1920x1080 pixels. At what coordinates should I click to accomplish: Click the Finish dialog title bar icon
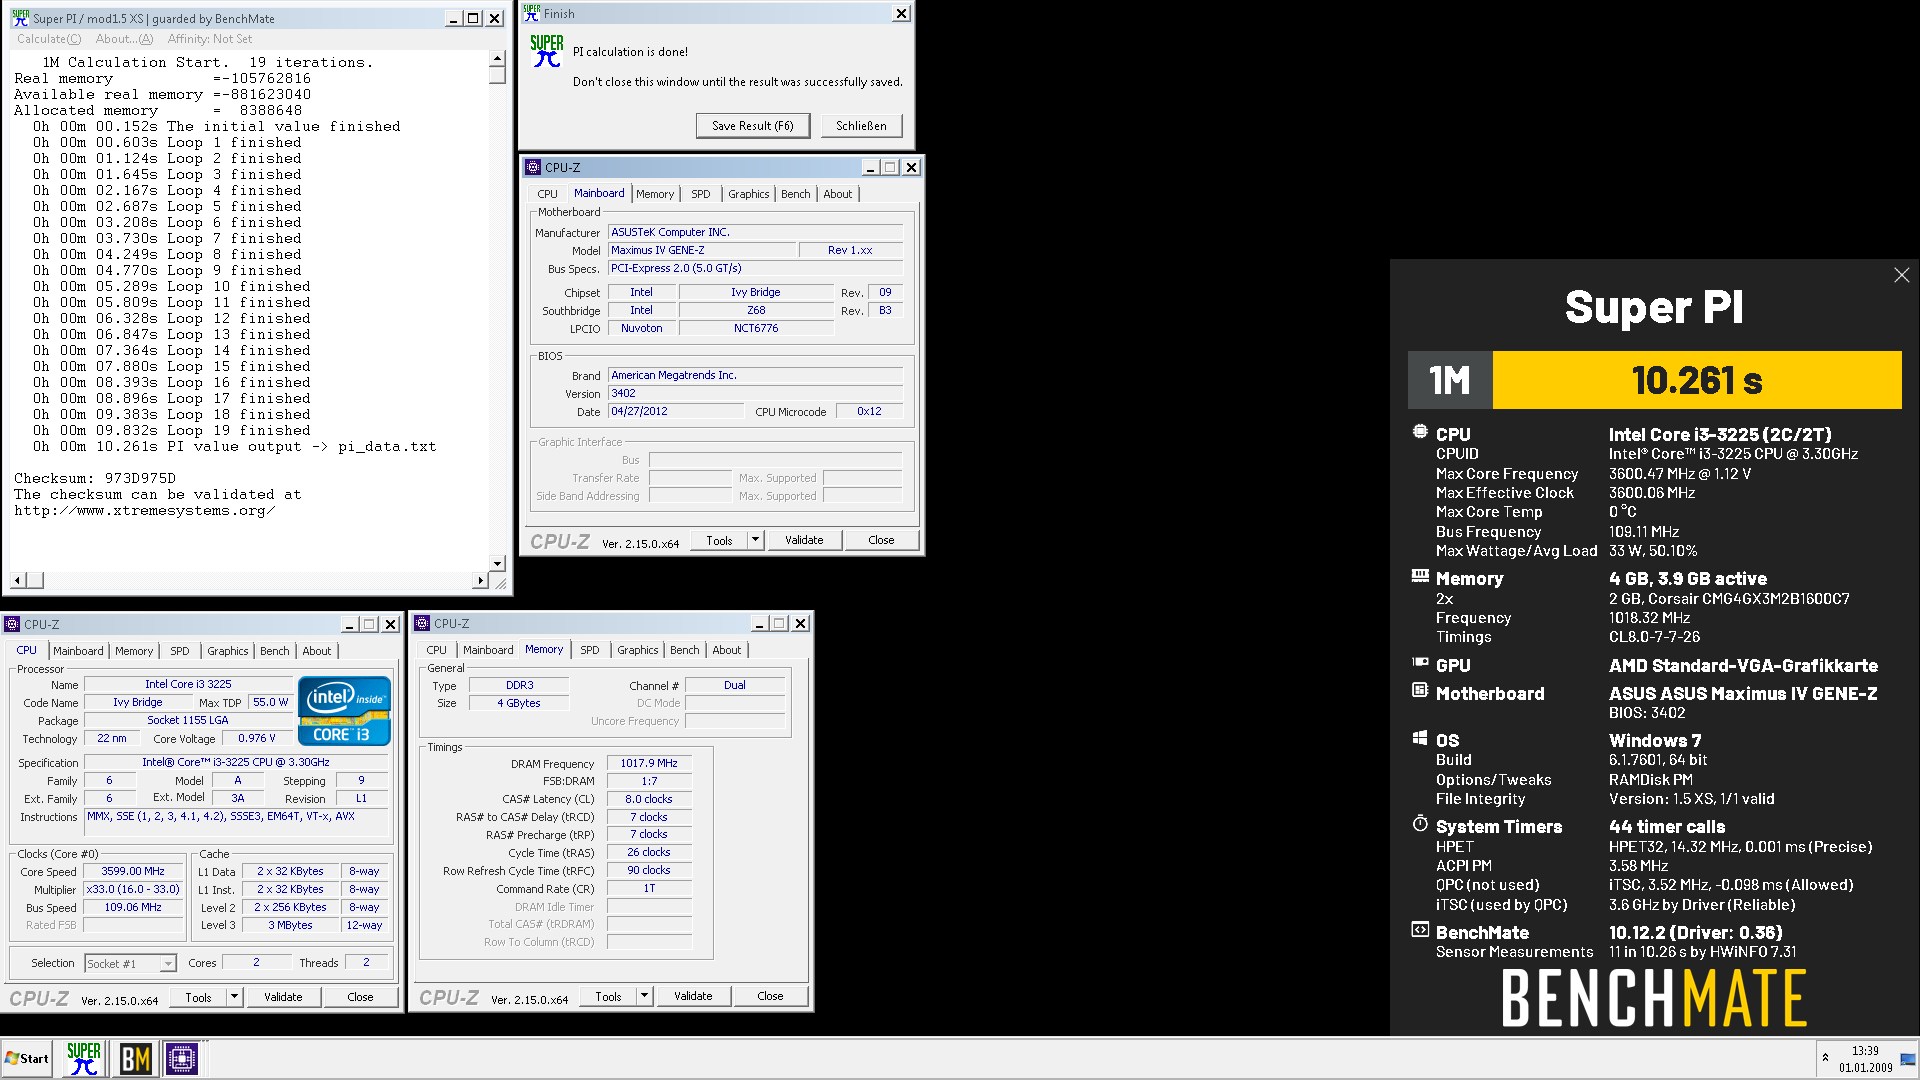point(531,13)
